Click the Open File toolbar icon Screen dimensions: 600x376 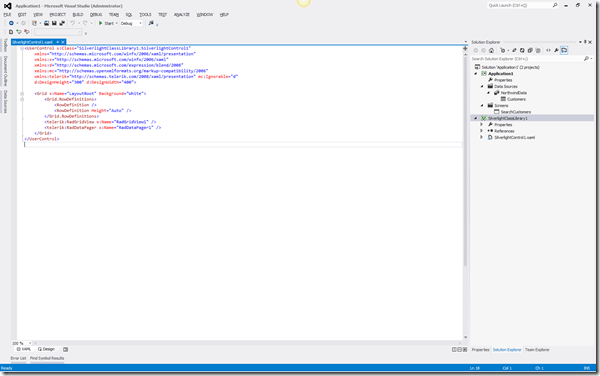[46, 23]
